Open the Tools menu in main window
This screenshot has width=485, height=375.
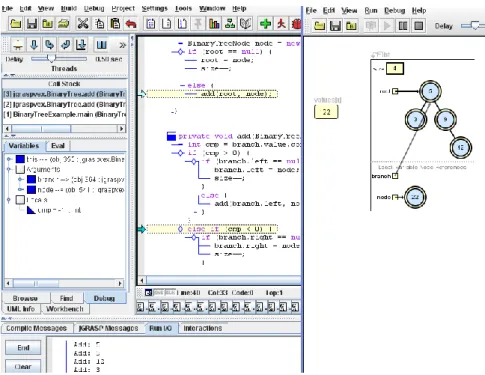(183, 8)
